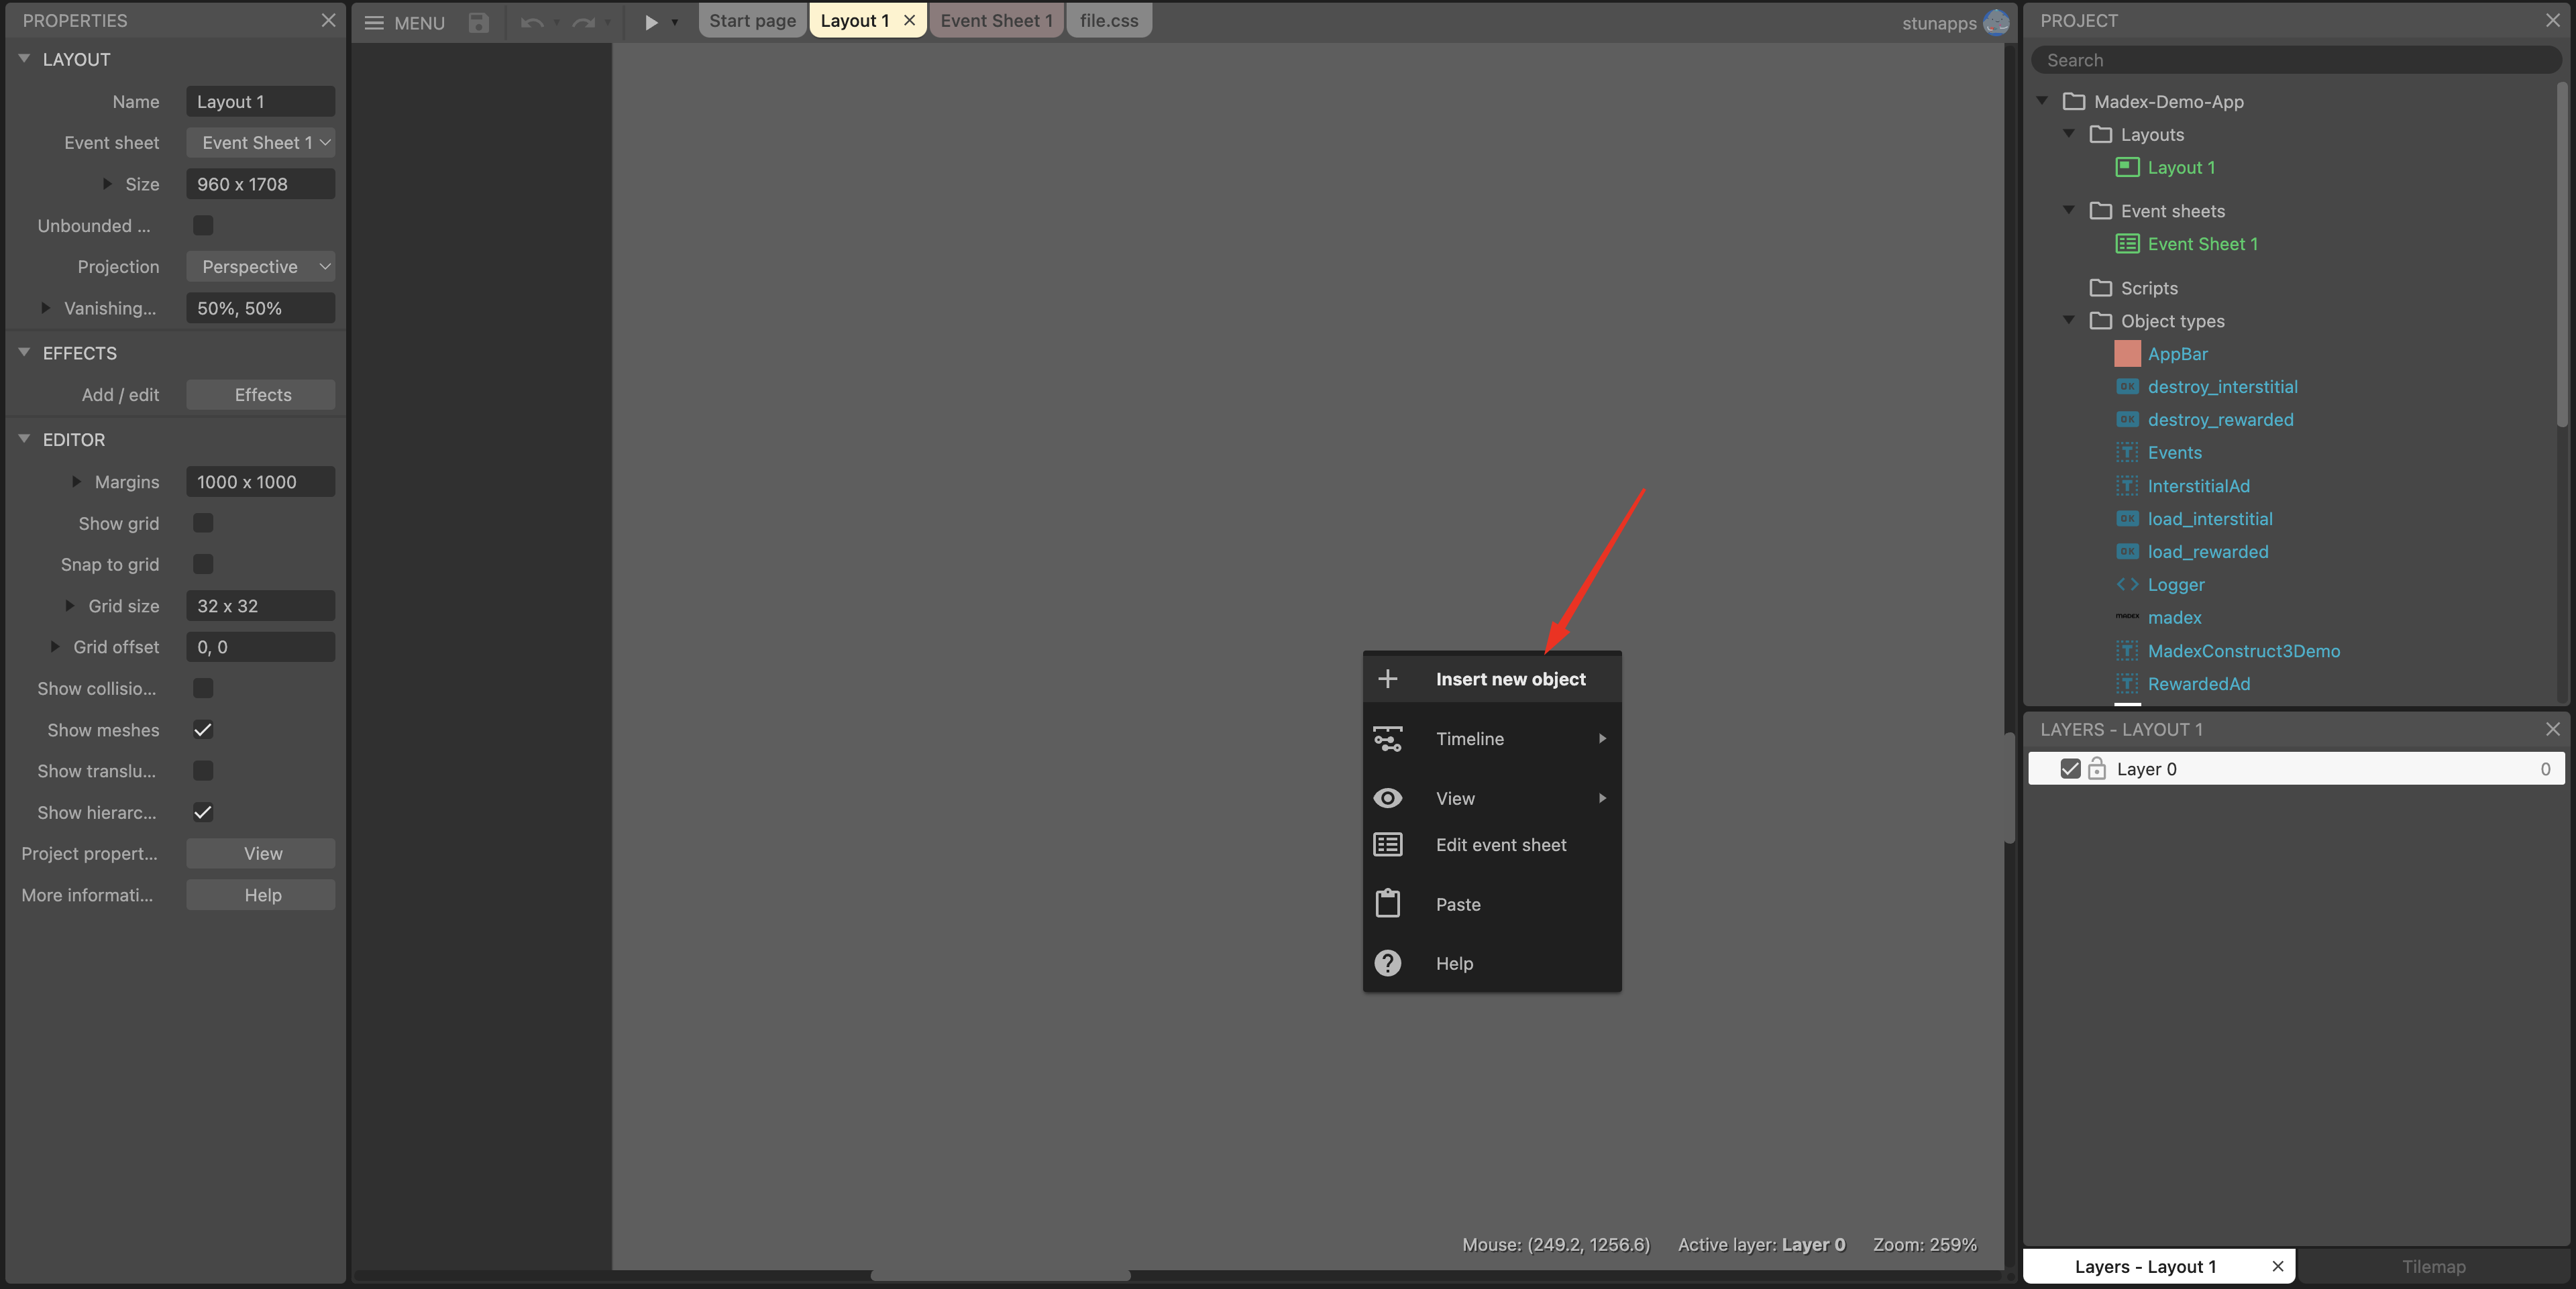This screenshot has height=1289, width=2576.
Task: Click the save project disk icon
Action: click(479, 22)
